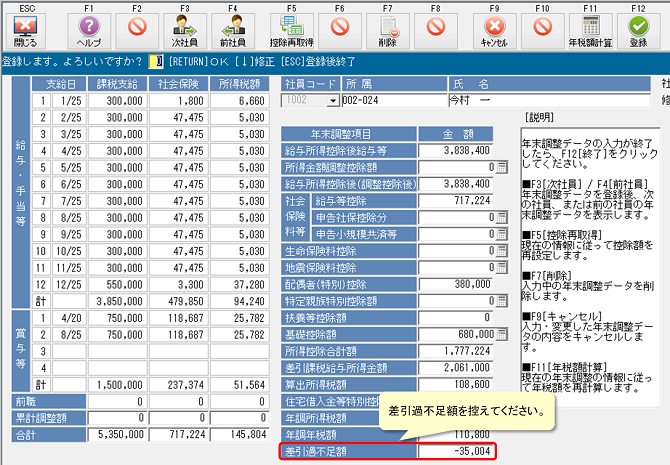Click the 閉じる (close) toolbar icon
This screenshot has height=465, width=670.
click(x=26, y=30)
